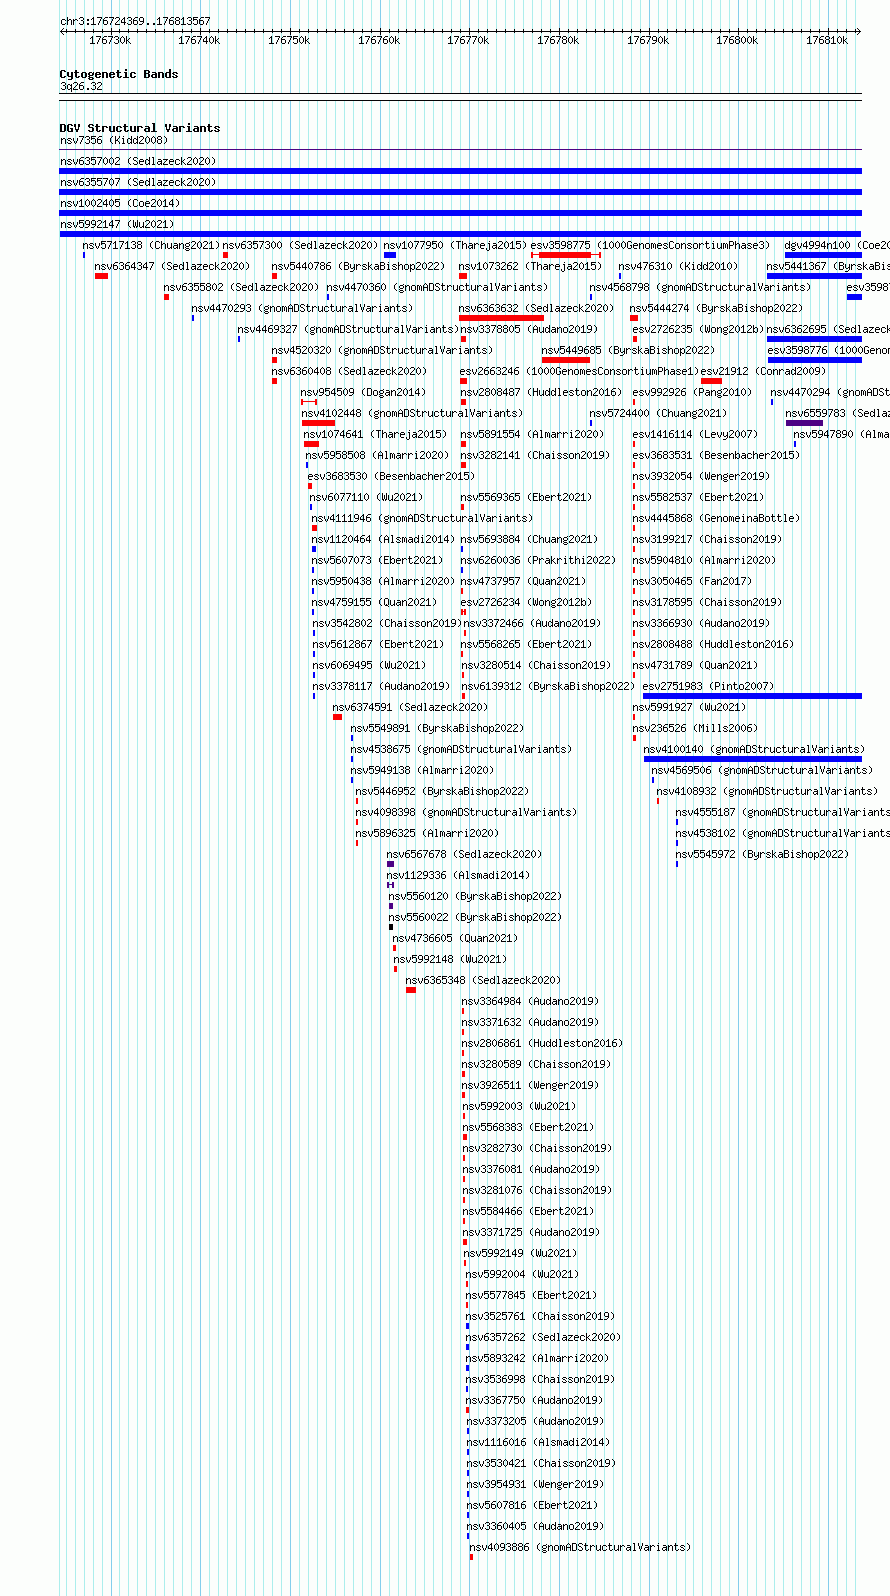
Task: Open nsv4093886 (gnomADStructuralVariants) label
Action: click(580, 1548)
